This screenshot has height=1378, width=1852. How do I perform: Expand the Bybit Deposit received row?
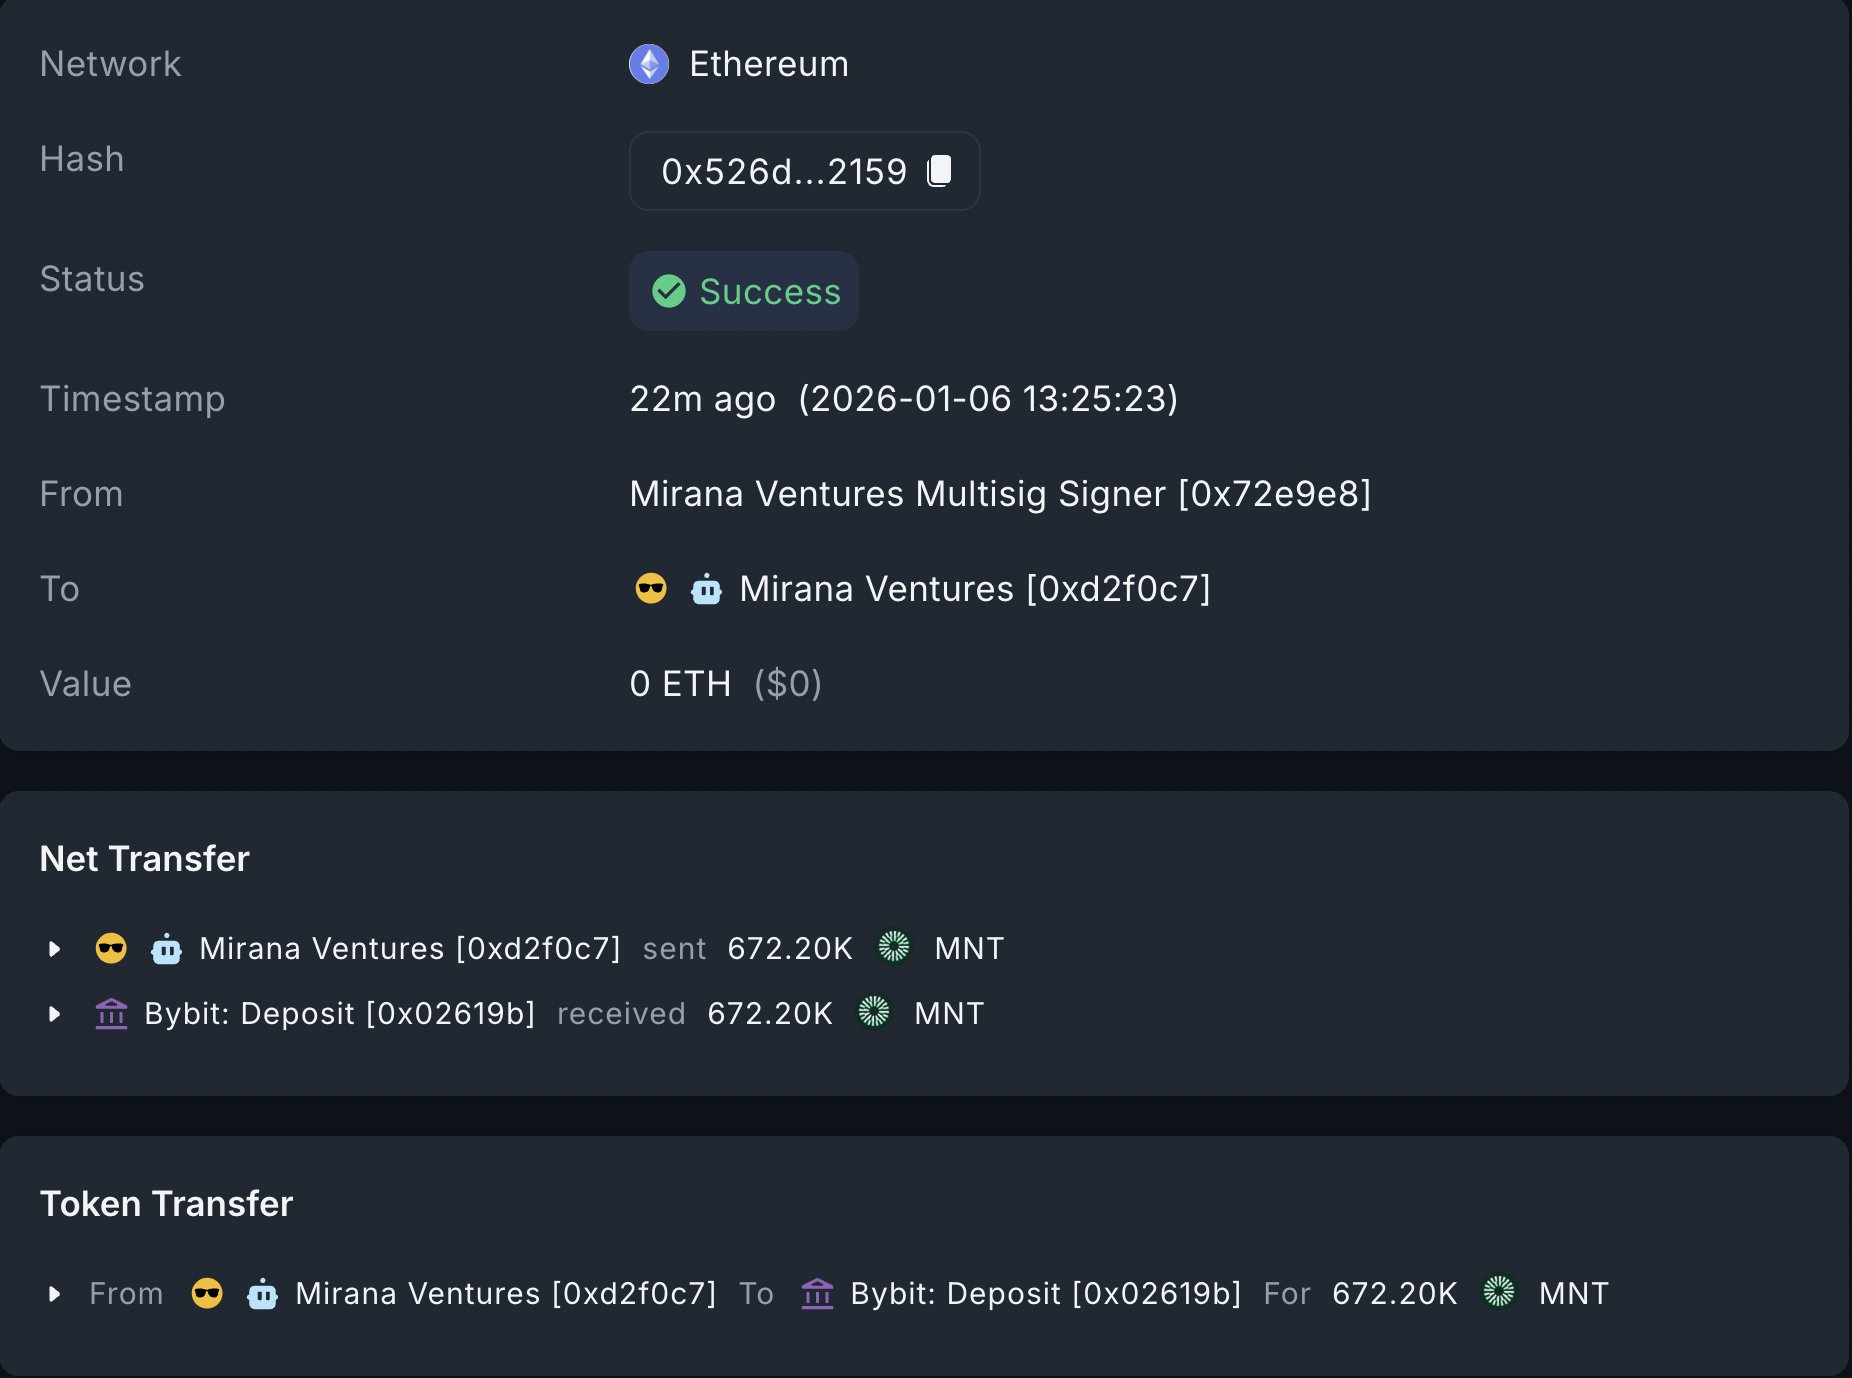coord(55,1013)
